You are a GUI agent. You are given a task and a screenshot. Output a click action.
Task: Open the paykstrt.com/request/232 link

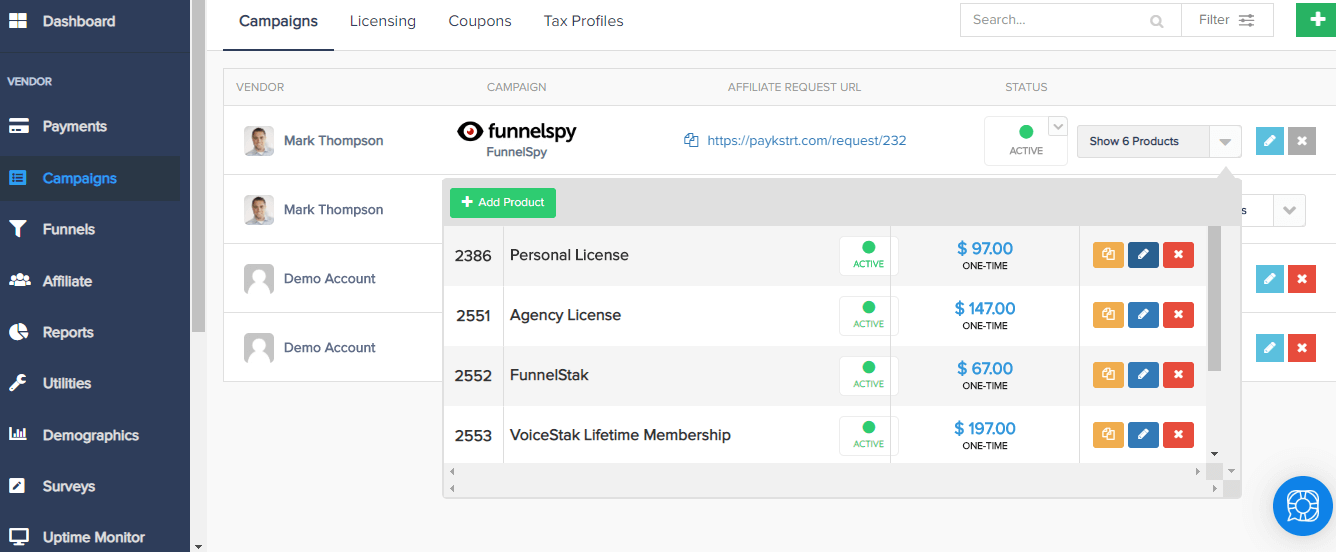click(807, 141)
